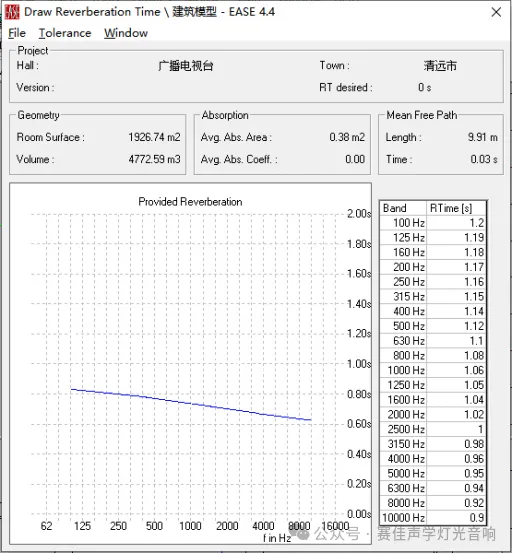
Task: Click the blue reverberation curve in the chart
Action: tap(191, 404)
